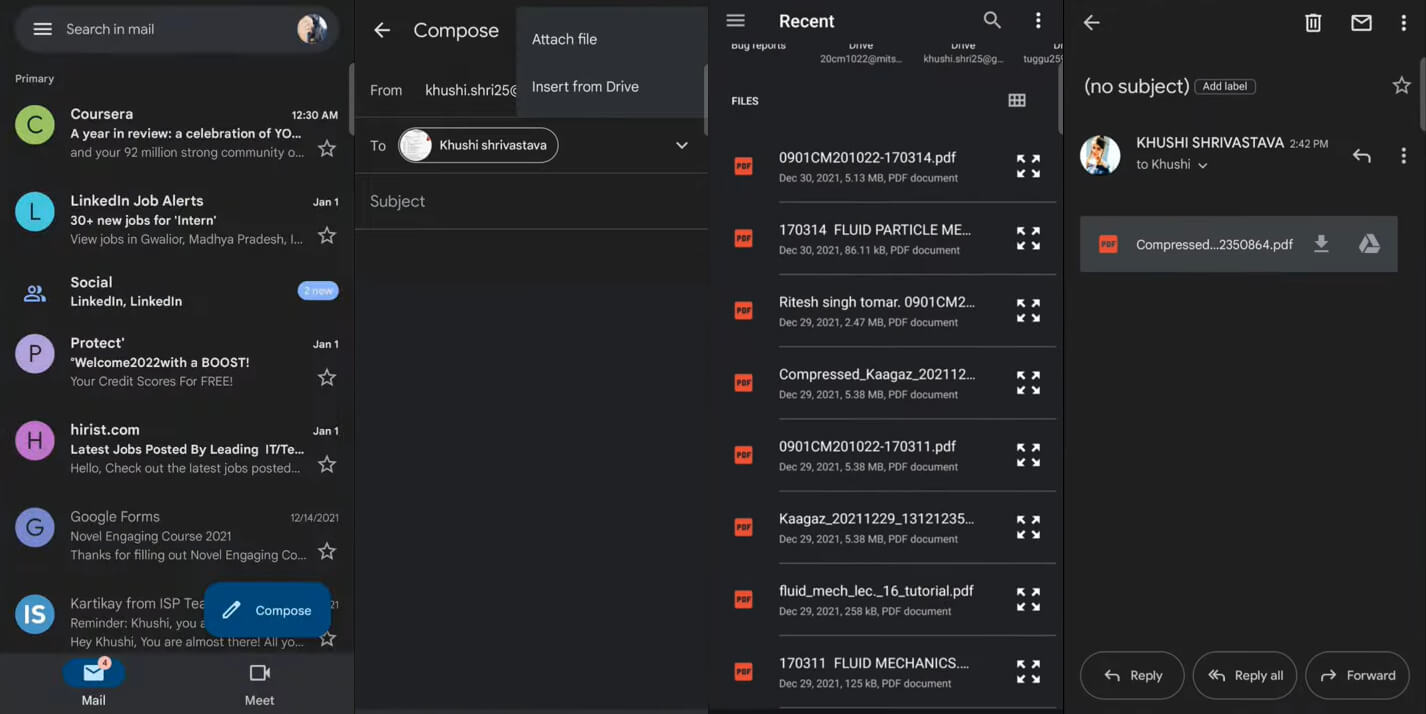The width and height of the screenshot is (1426, 714).
Task: Click the Add label chip
Action: pyautogui.click(x=1225, y=87)
